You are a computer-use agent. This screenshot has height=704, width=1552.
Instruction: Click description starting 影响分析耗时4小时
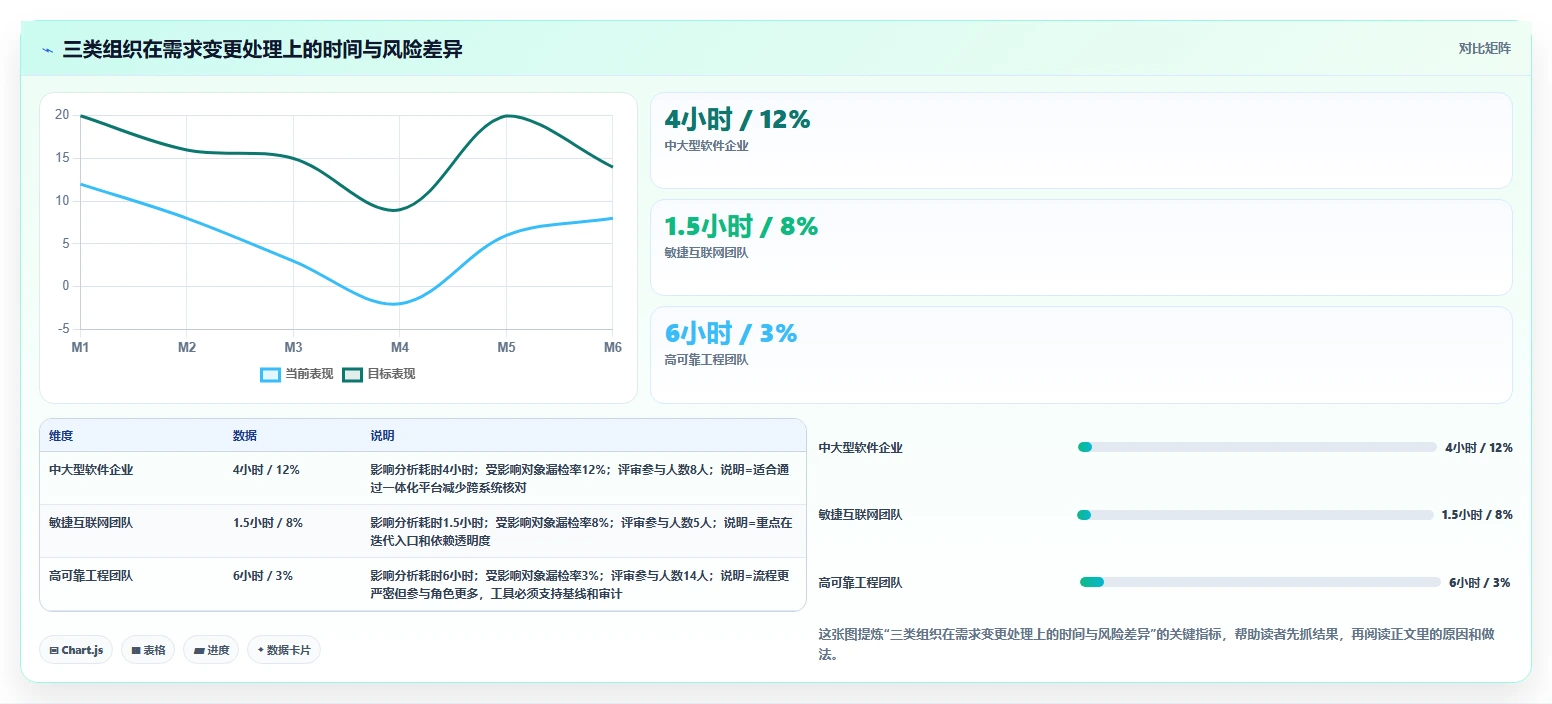(580, 478)
